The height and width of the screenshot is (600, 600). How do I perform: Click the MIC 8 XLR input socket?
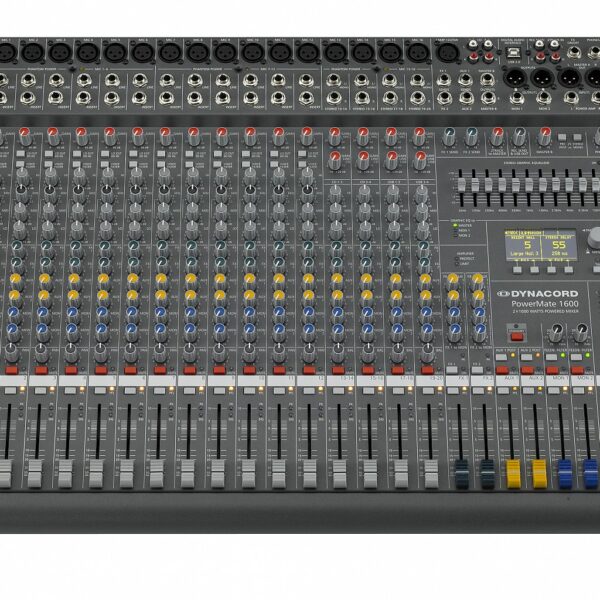pyautogui.click(x=197, y=52)
